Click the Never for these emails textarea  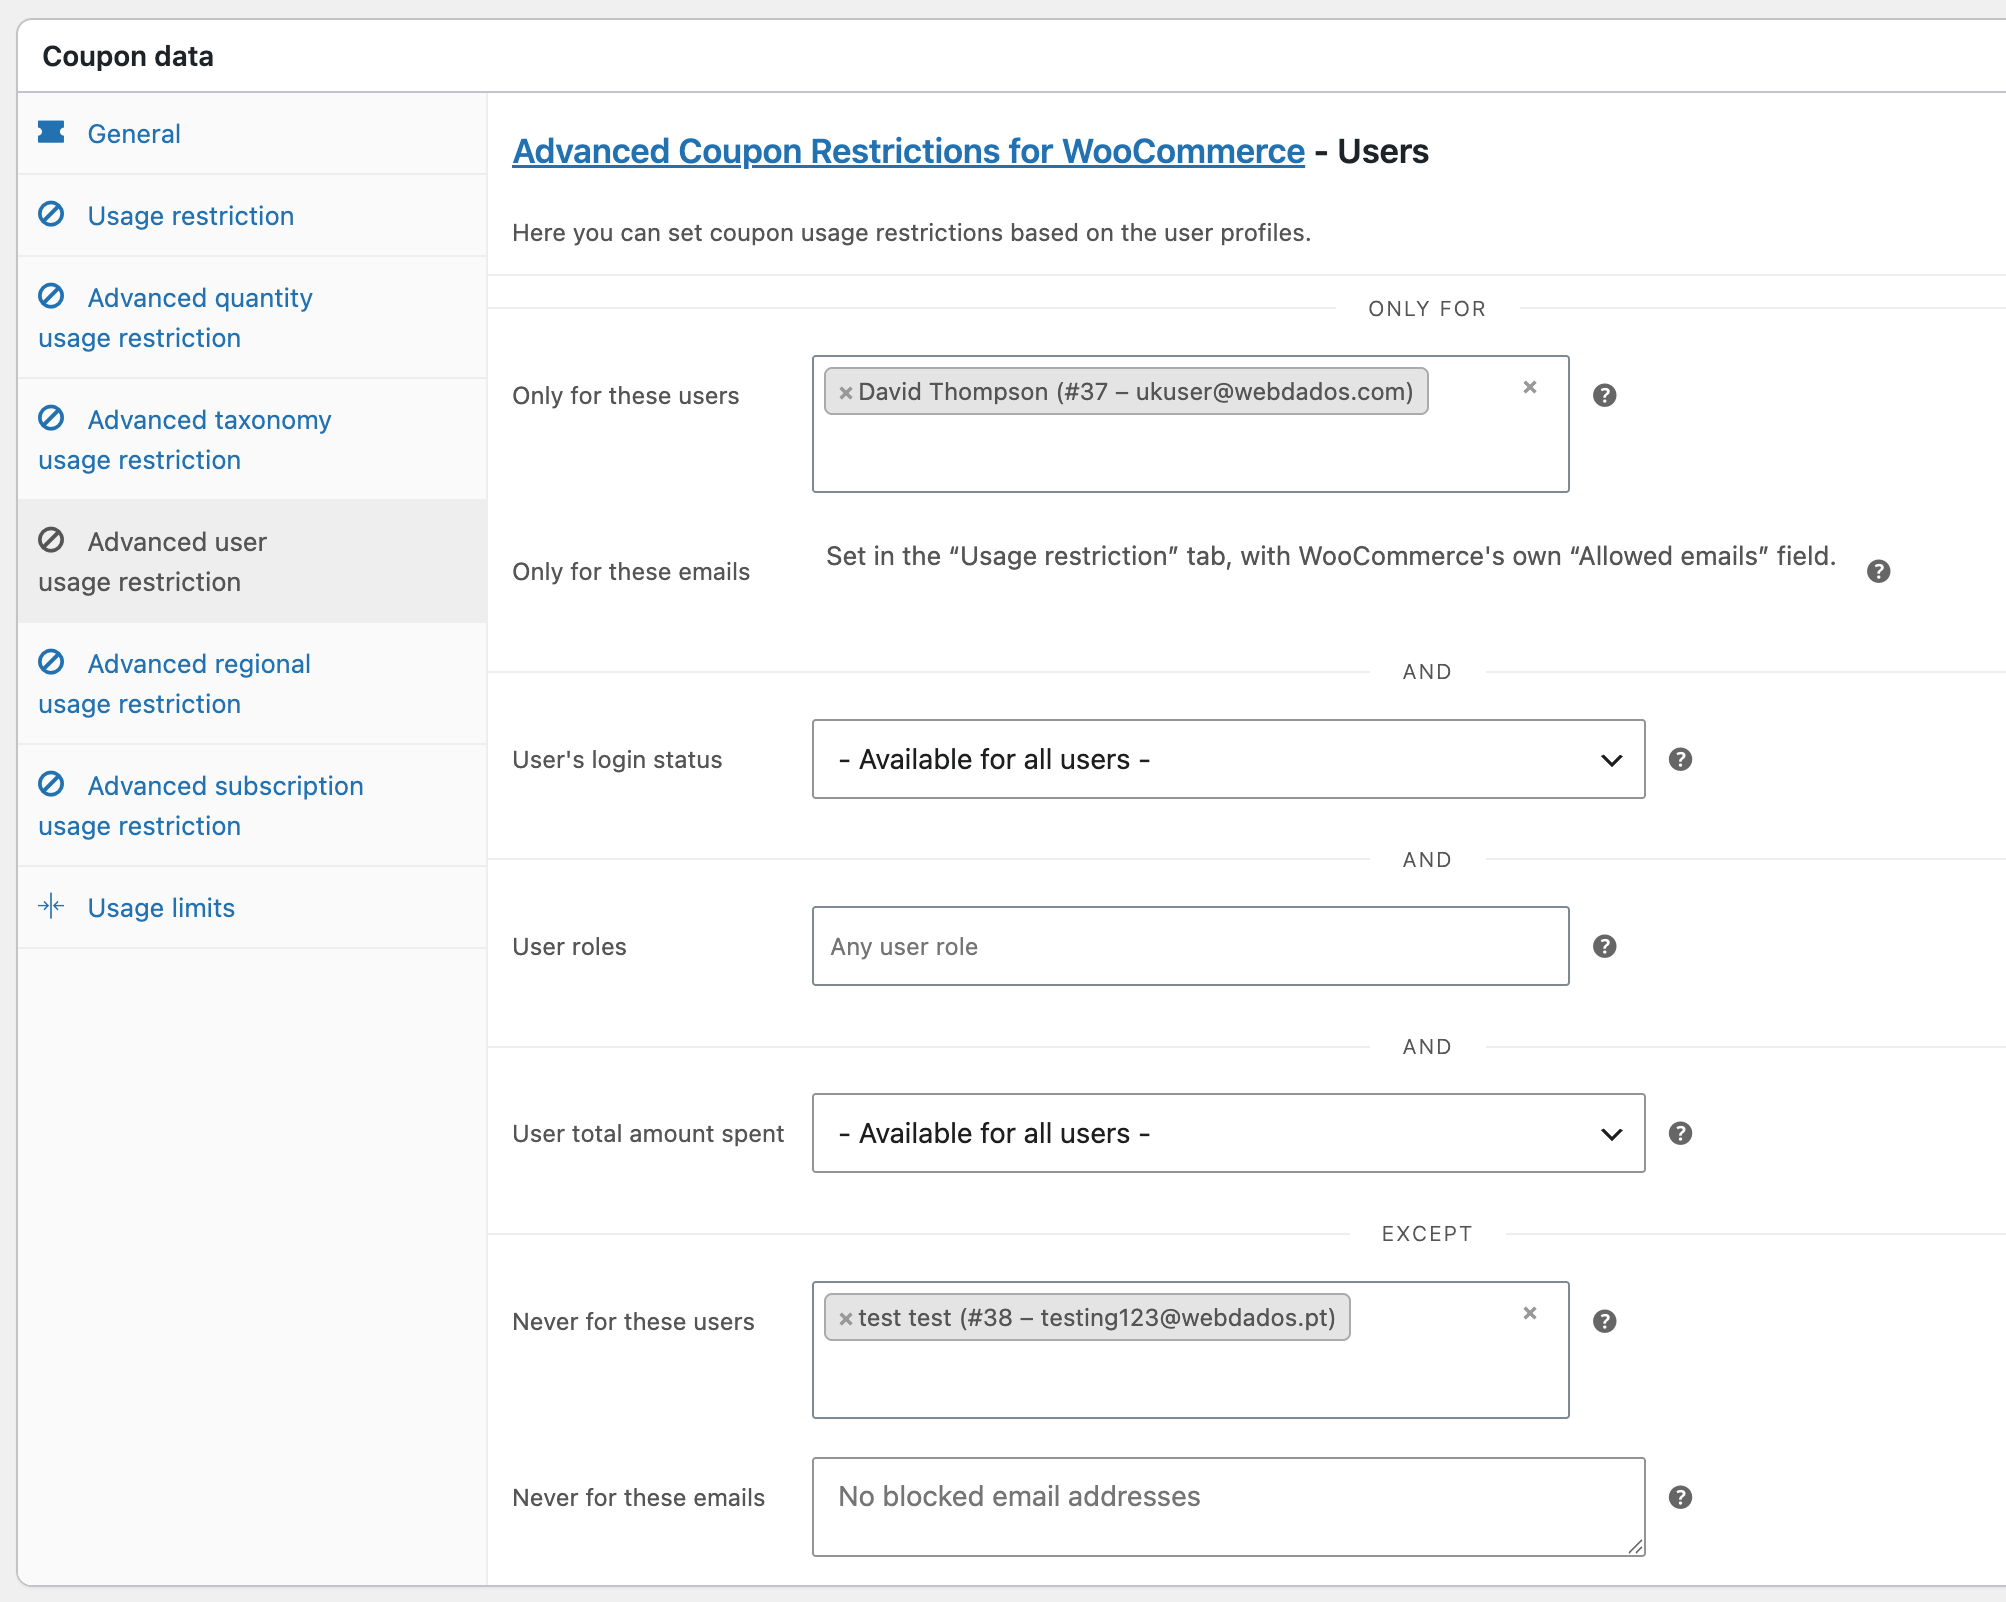tap(1228, 1507)
